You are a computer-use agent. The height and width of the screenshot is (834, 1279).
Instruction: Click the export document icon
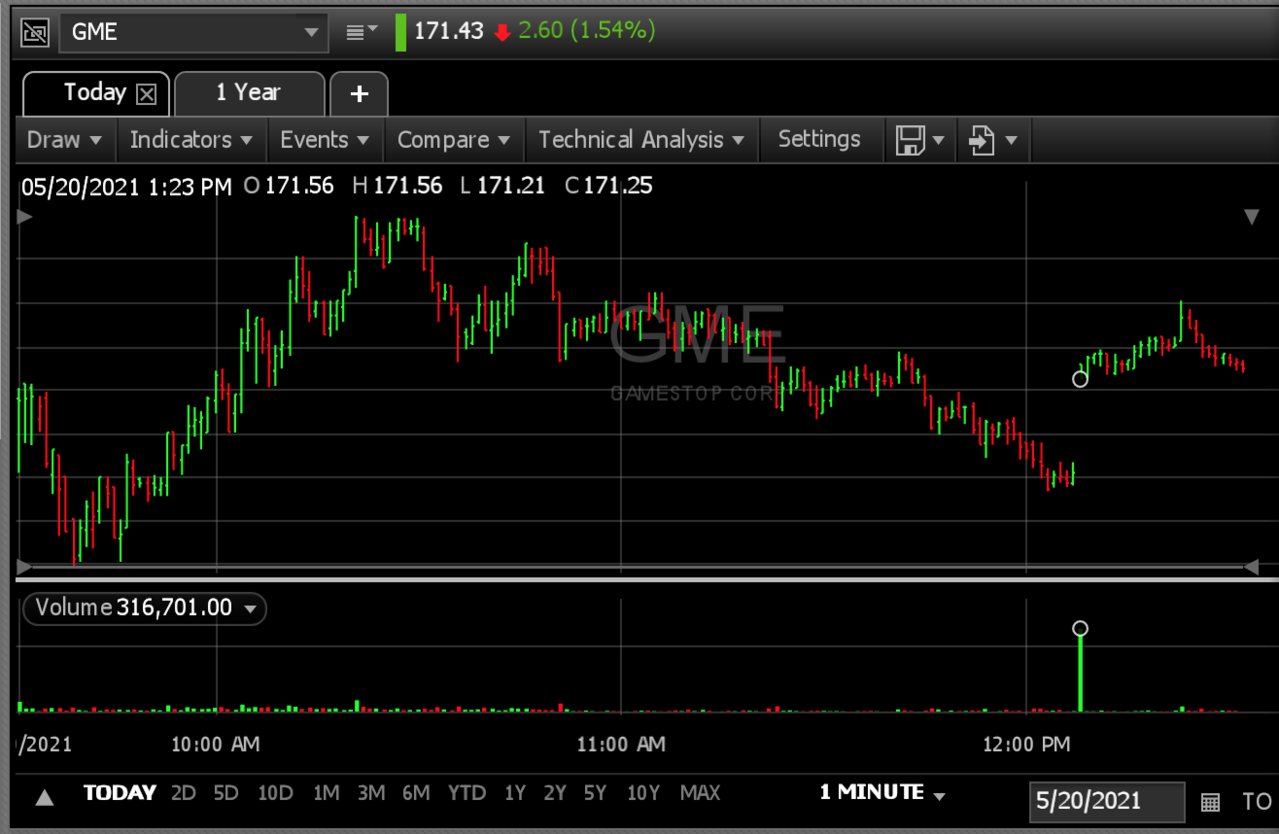click(x=982, y=141)
